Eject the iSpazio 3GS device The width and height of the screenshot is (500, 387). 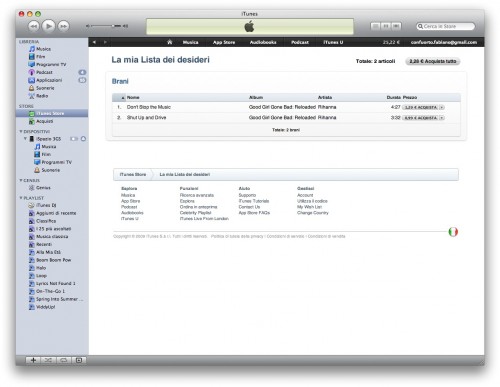tap(83, 139)
